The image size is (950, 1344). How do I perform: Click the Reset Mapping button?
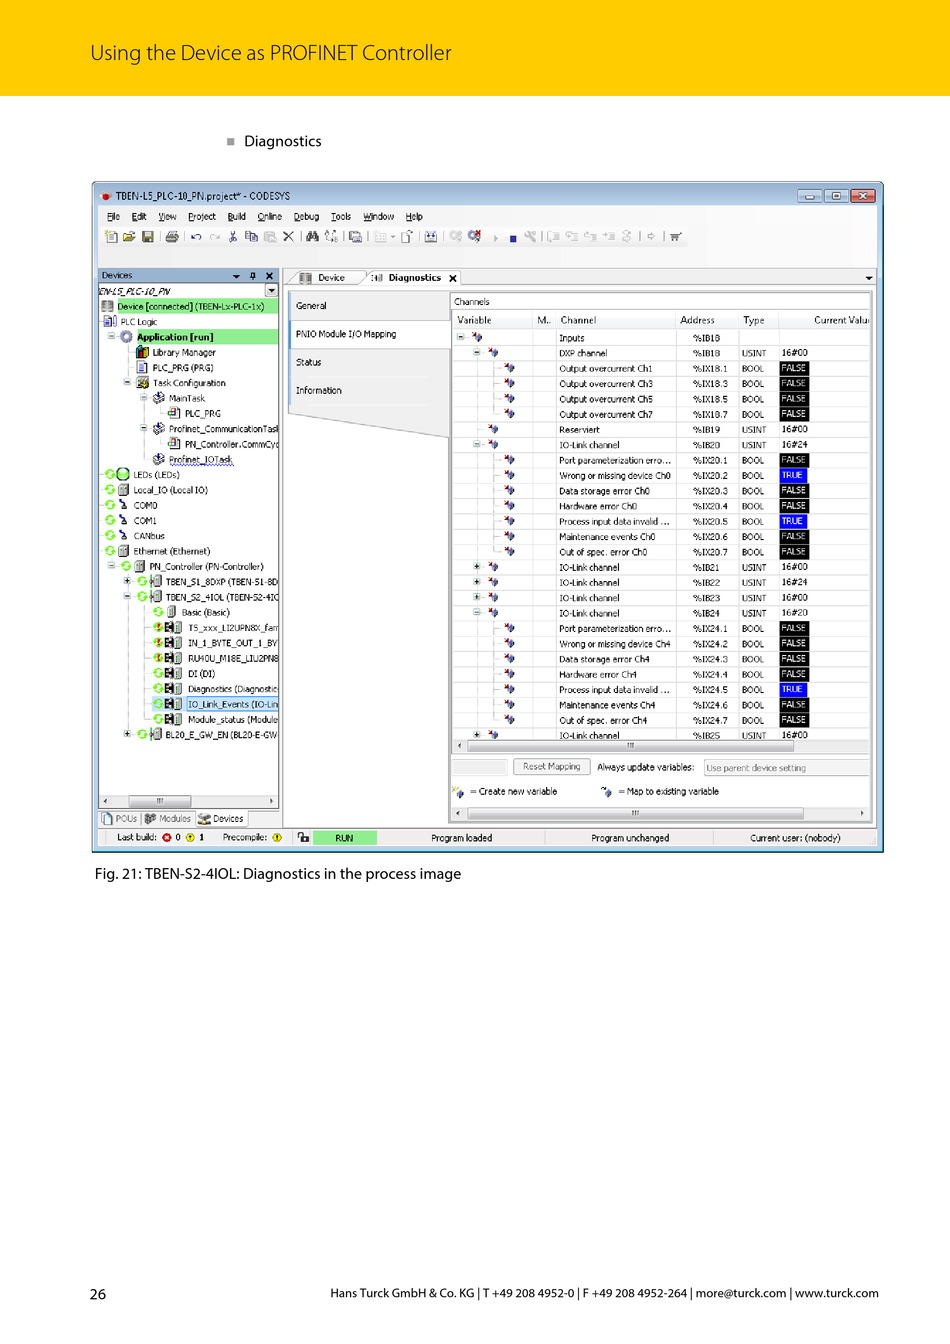551,767
